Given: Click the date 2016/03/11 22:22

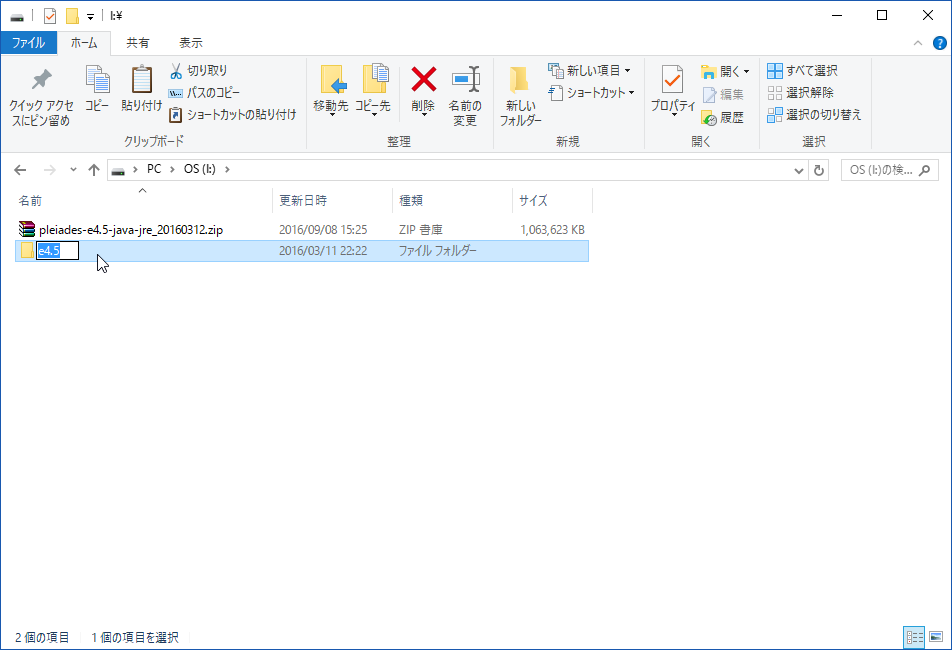Looking at the screenshot, I should [x=323, y=251].
